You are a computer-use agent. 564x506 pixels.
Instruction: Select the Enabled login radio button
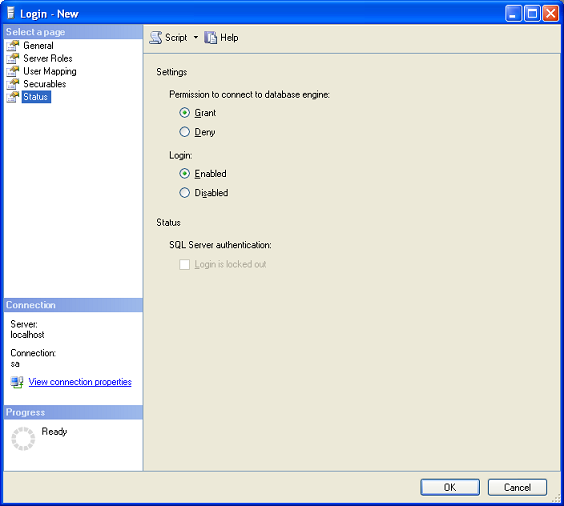185,174
